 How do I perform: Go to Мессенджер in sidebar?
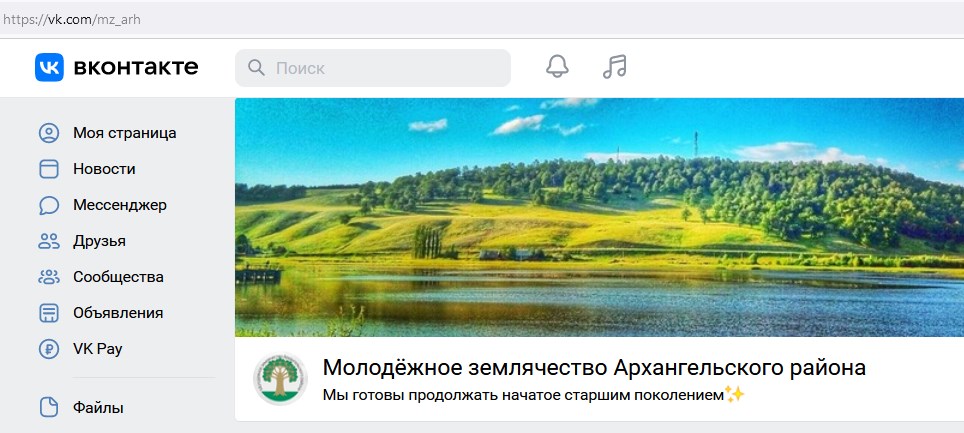(x=120, y=205)
